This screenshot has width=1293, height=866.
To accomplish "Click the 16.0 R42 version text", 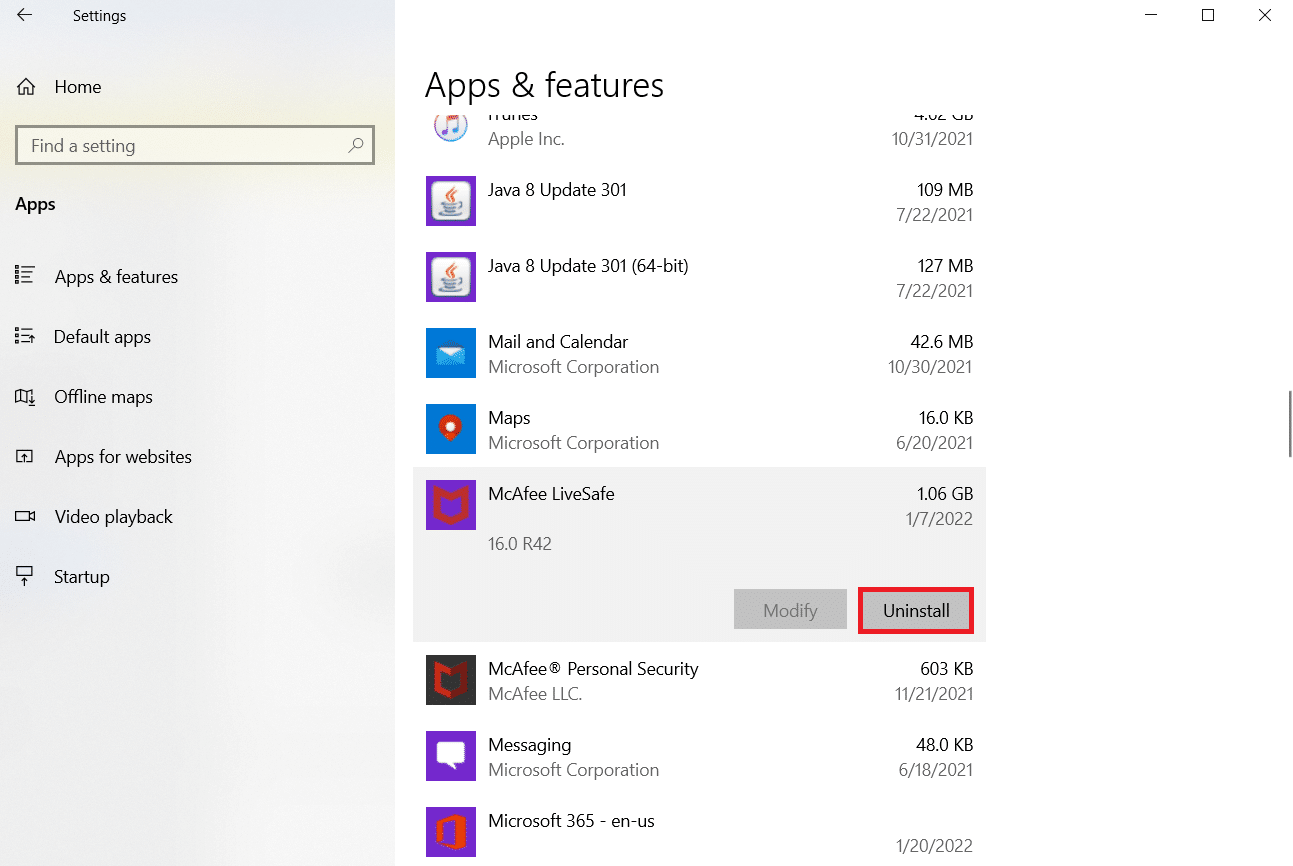I will pos(520,544).
